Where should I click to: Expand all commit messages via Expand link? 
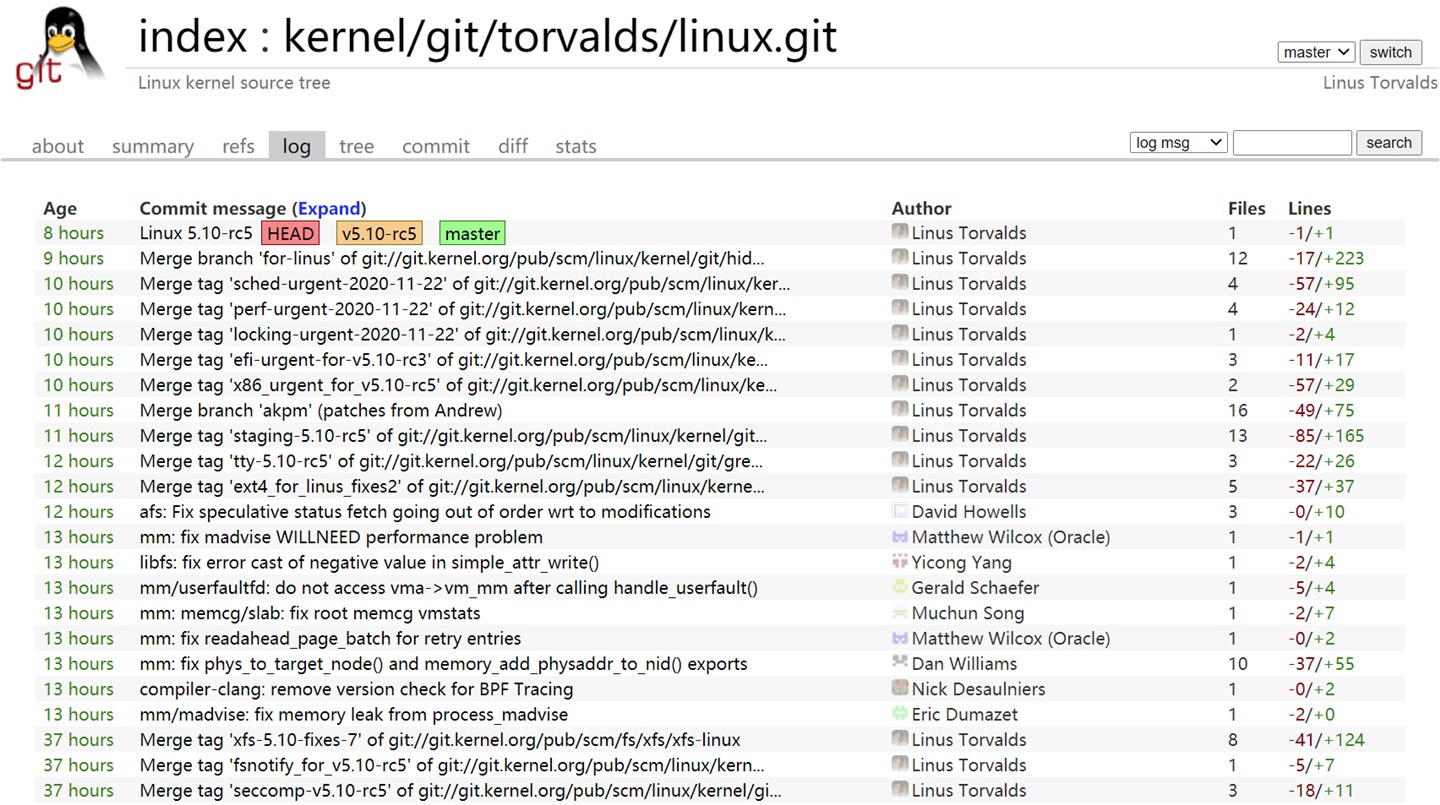pyautogui.click(x=329, y=208)
